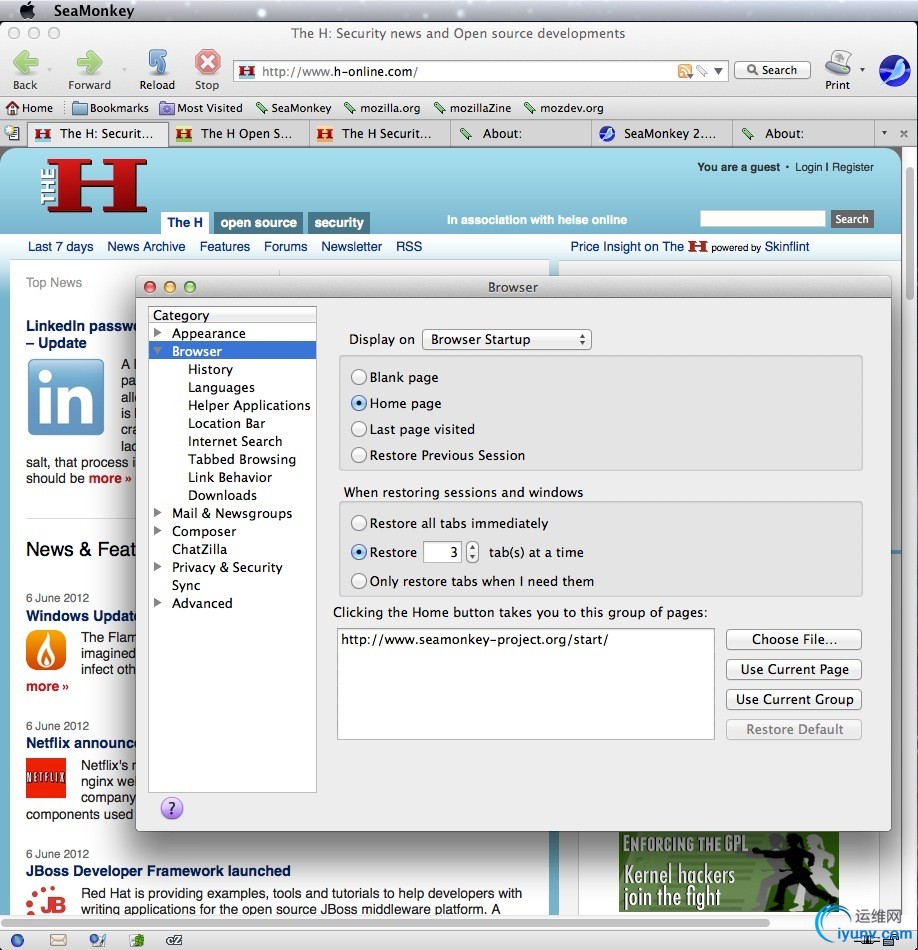Switch to The H Securit... third tab
The height and width of the screenshot is (950, 918).
[x=380, y=133]
